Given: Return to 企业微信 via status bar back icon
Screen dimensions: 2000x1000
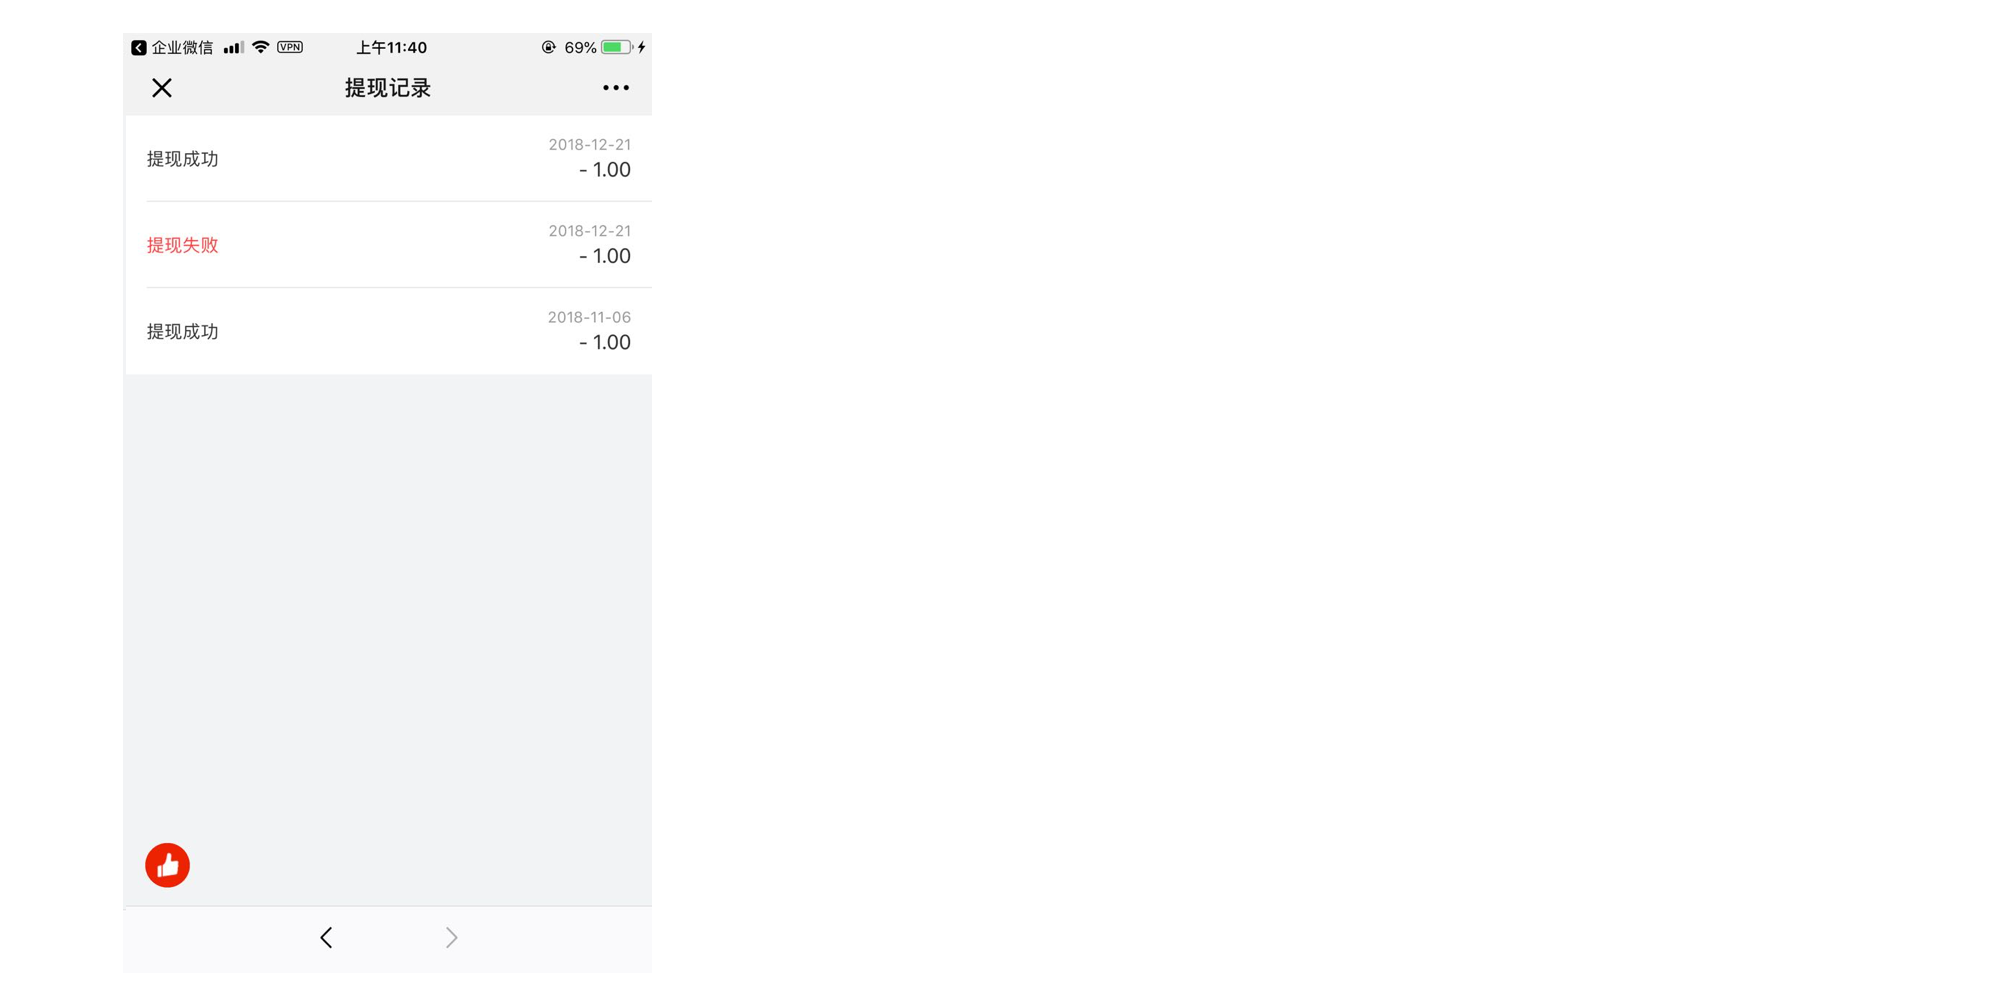Looking at the screenshot, I should tap(139, 47).
